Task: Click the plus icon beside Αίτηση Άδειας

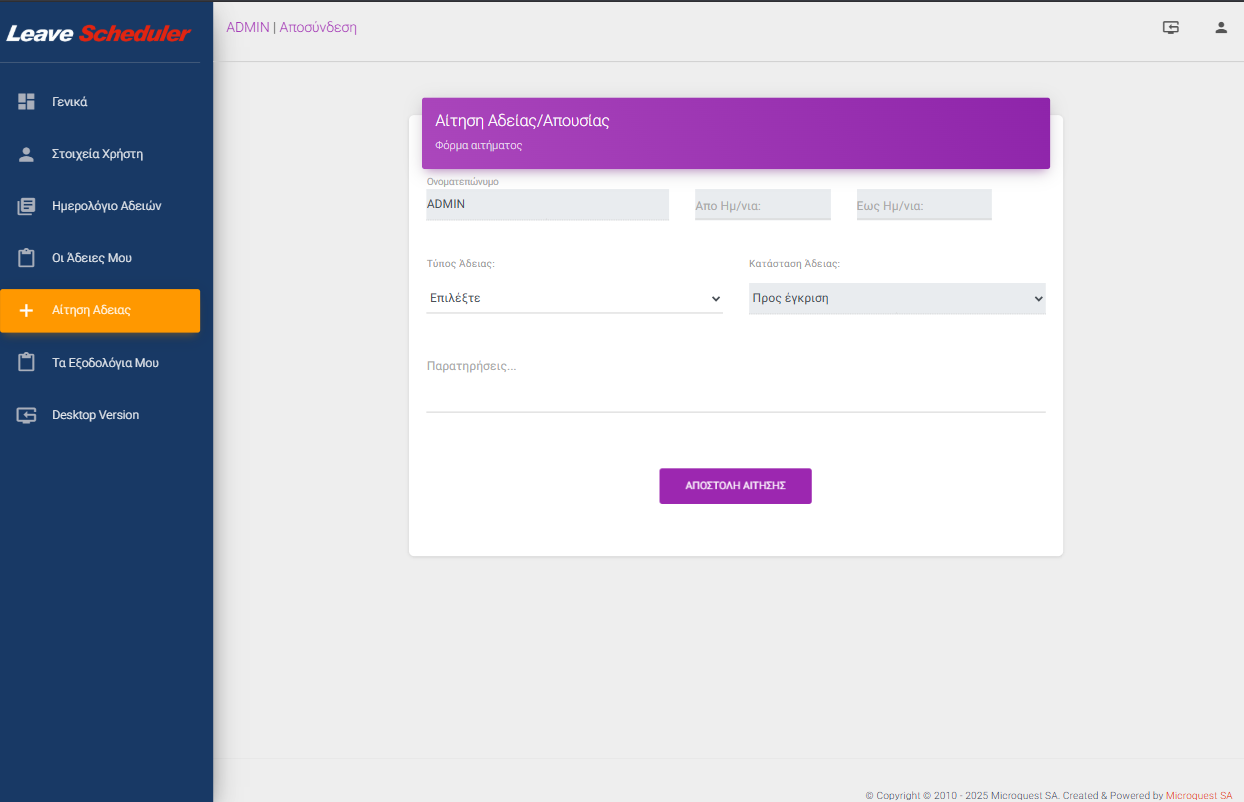Action: [27, 311]
